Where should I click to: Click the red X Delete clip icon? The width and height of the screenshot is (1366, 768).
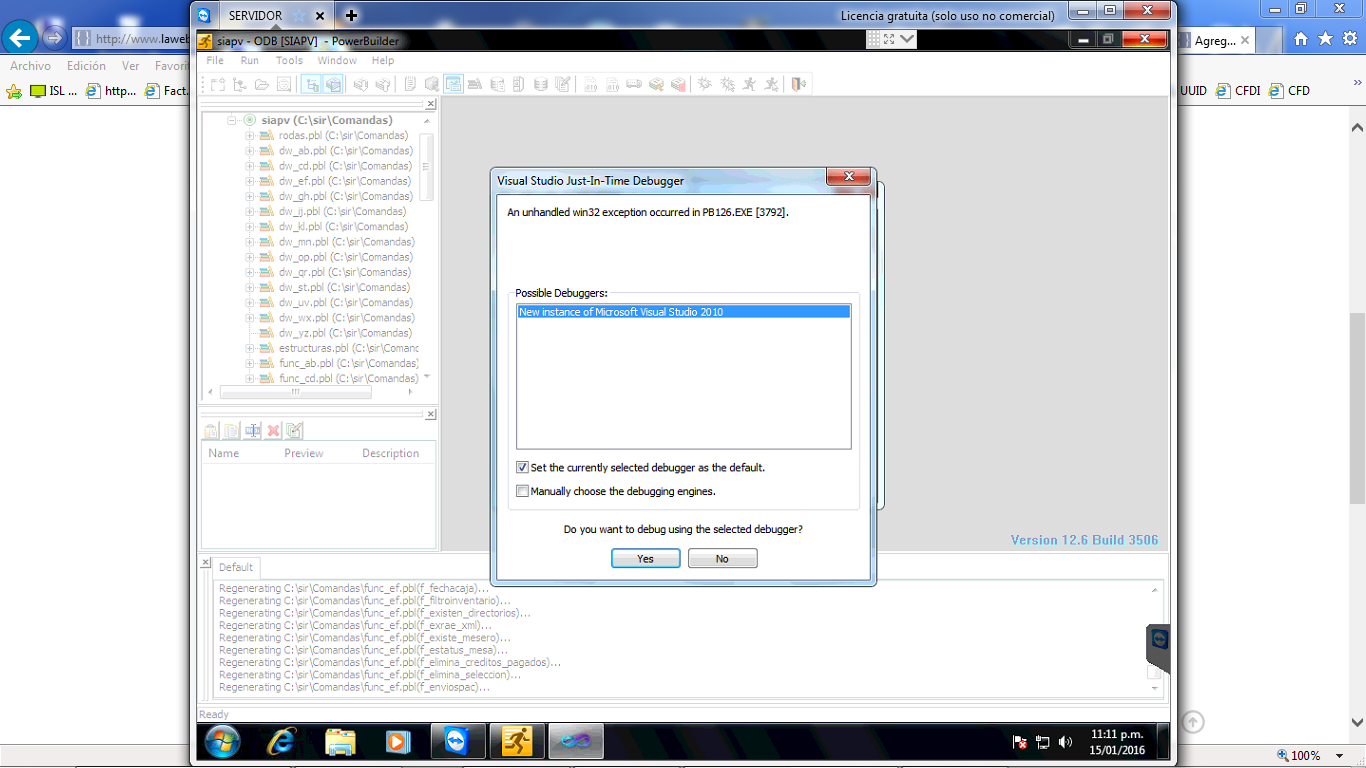[273, 431]
